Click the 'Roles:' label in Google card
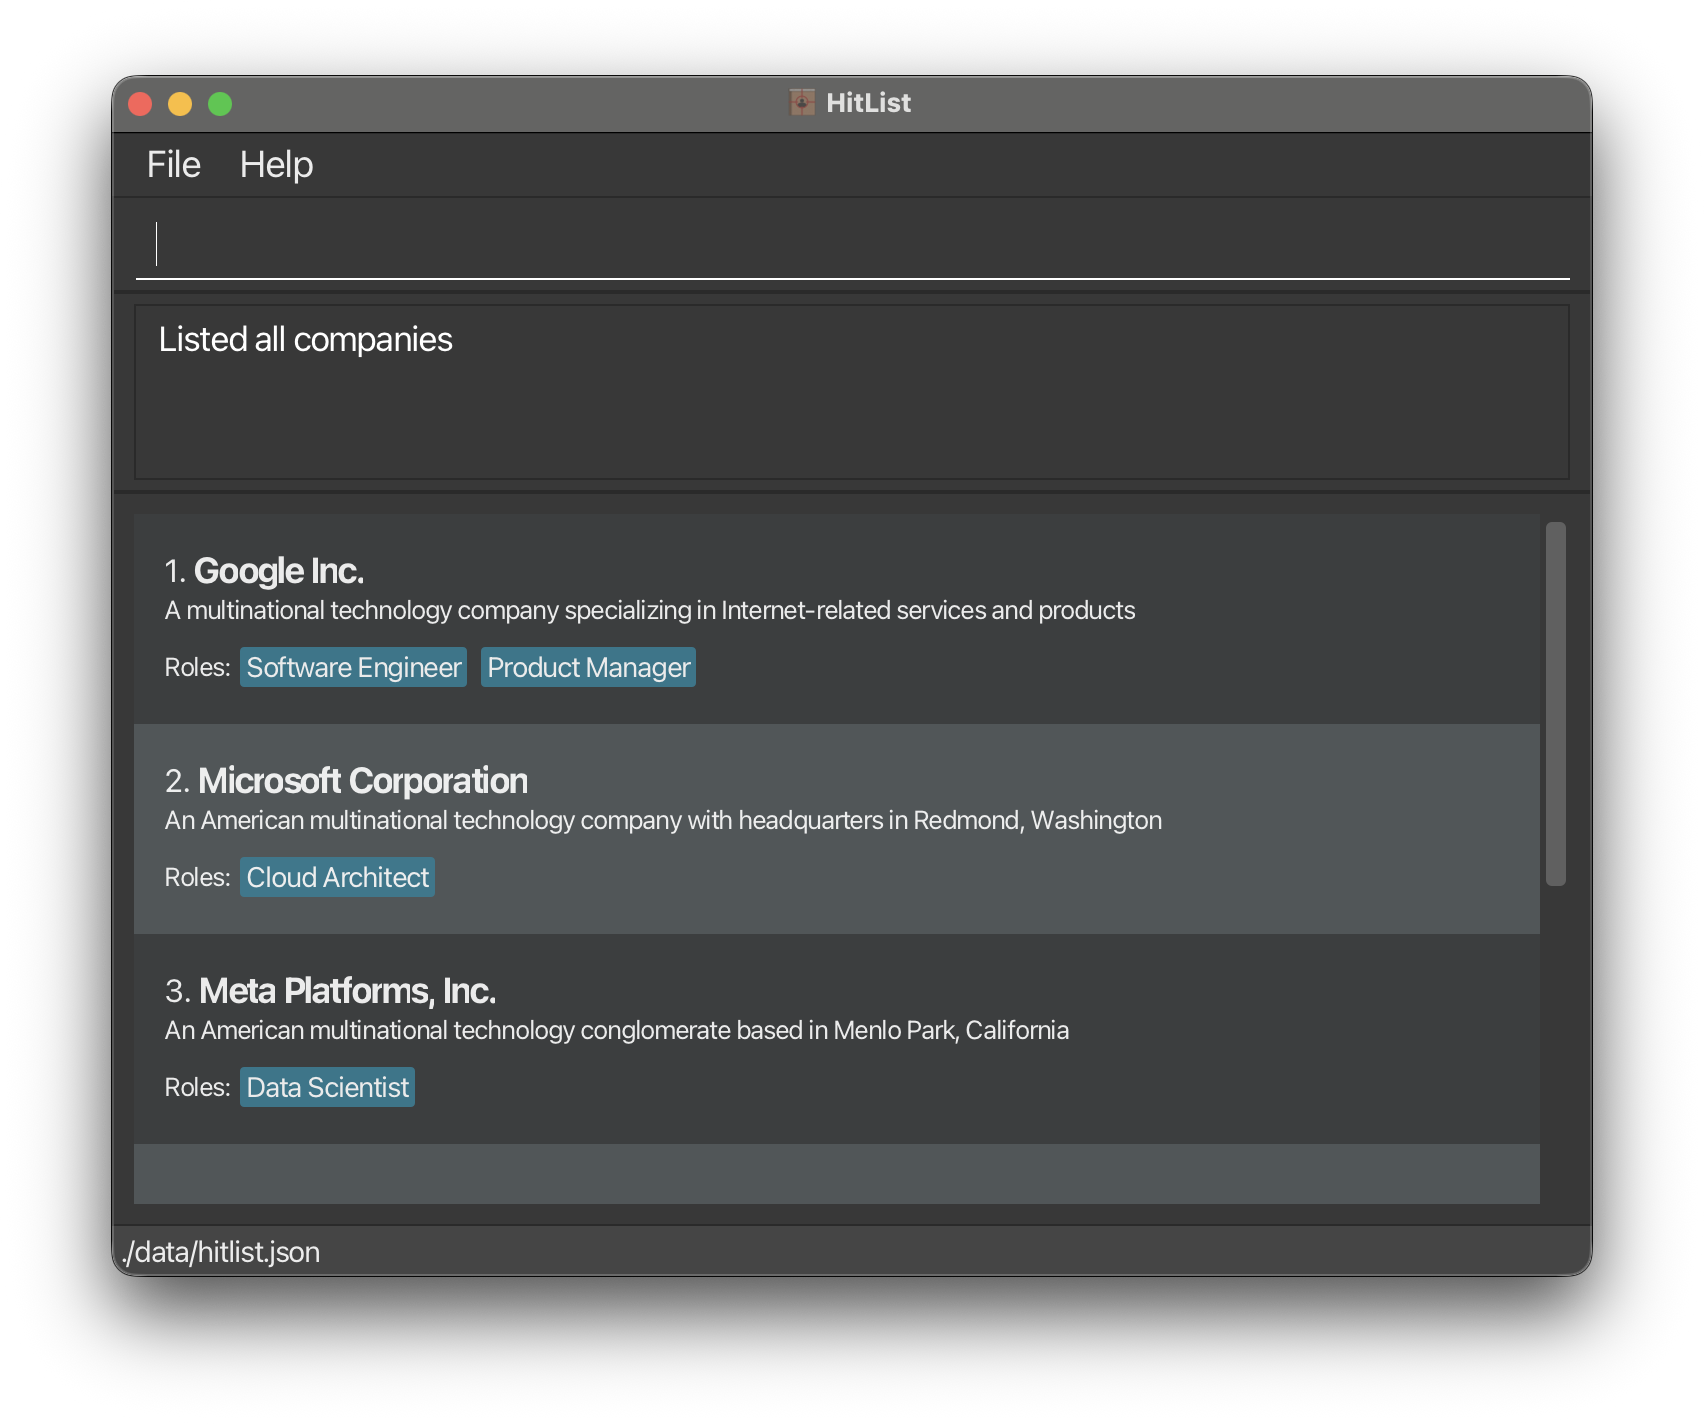Viewport: 1704px width, 1424px height. pos(197,667)
